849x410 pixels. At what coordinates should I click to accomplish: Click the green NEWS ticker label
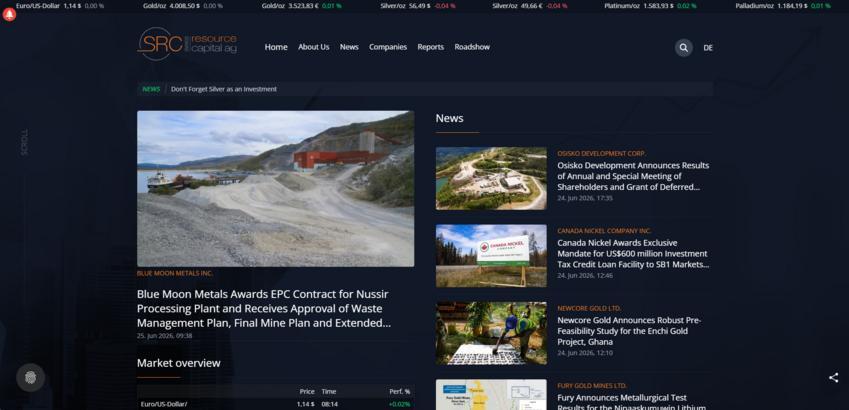coord(151,89)
